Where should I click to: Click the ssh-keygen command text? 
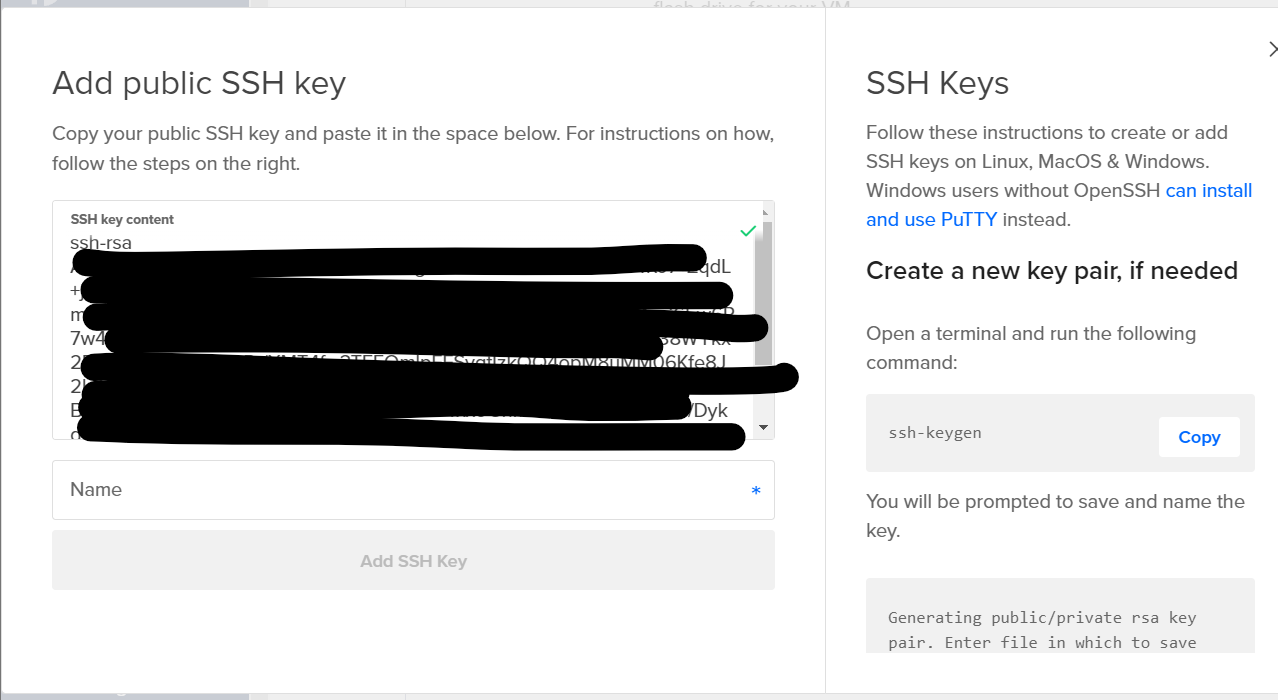coord(935,433)
